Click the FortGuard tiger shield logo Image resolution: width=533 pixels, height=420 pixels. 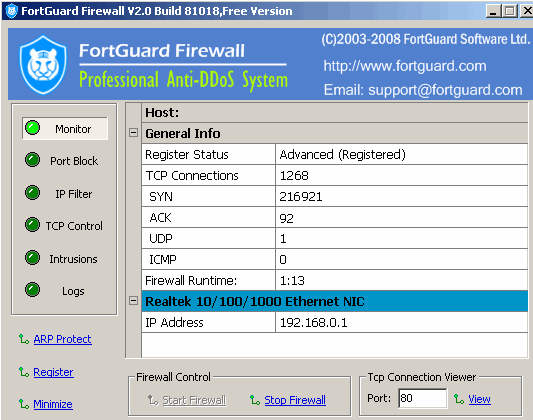43,65
